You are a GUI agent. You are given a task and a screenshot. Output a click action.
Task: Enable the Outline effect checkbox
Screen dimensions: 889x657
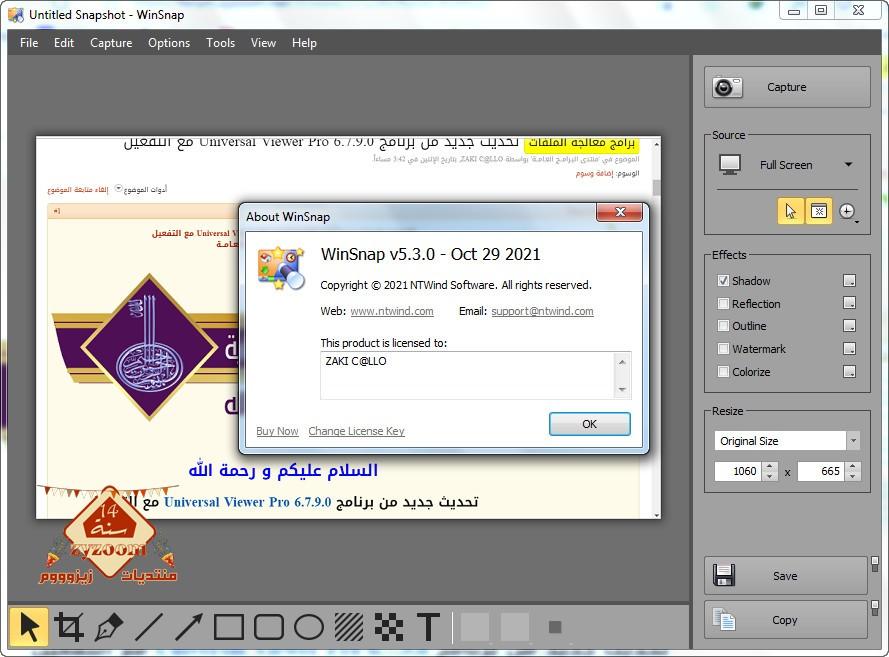pos(723,325)
